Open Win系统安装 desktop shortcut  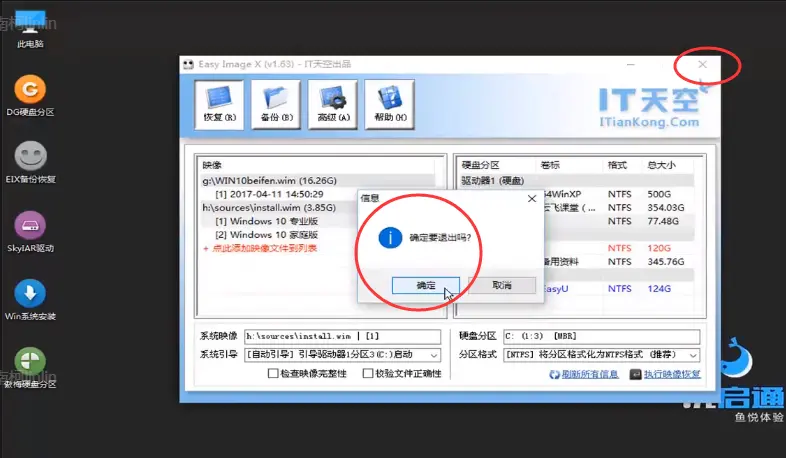[30, 300]
